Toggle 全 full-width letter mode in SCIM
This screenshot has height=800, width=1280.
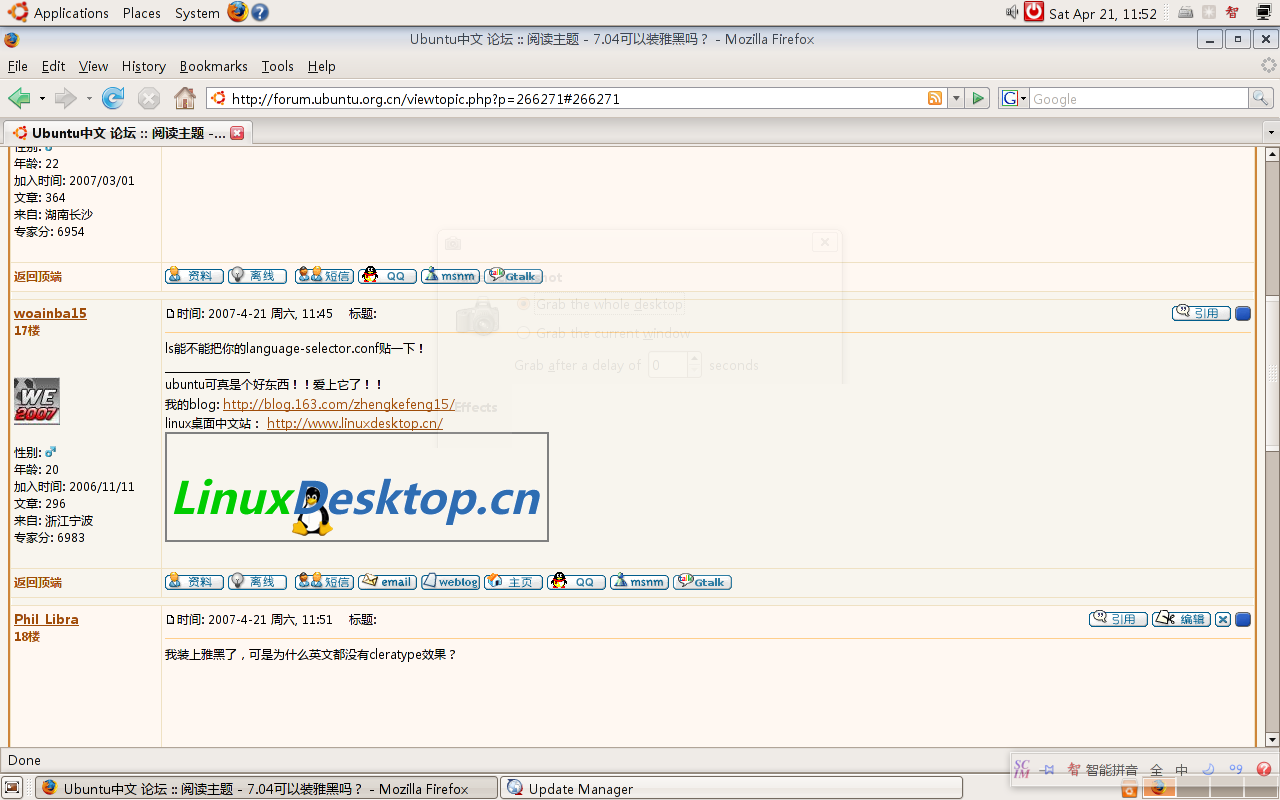[1156, 770]
